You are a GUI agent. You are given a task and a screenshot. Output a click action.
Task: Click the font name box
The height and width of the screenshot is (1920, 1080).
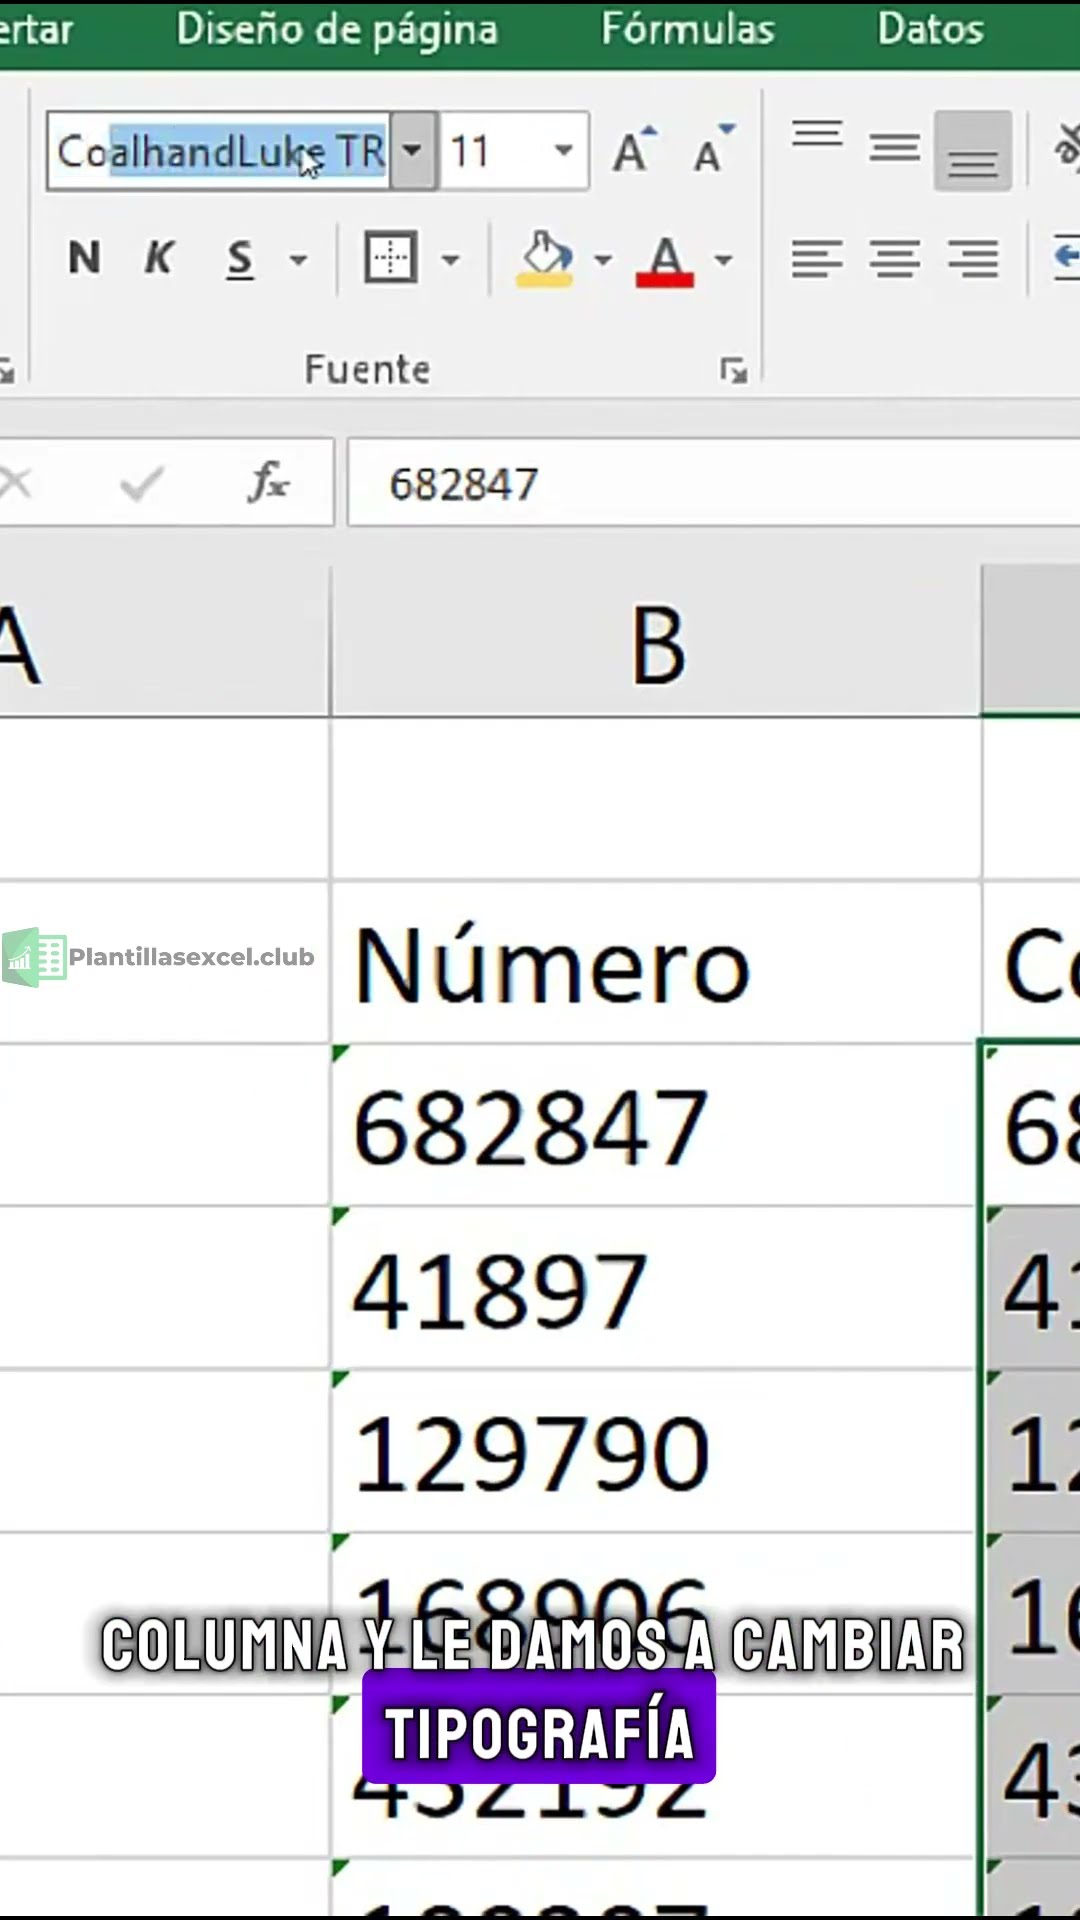[219, 152]
